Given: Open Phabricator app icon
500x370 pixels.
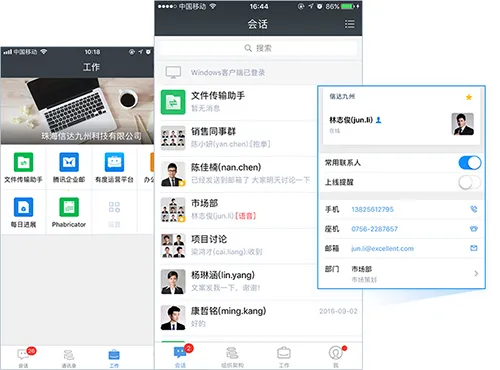Looking at the screenshot, I should [x=69, y=212].
